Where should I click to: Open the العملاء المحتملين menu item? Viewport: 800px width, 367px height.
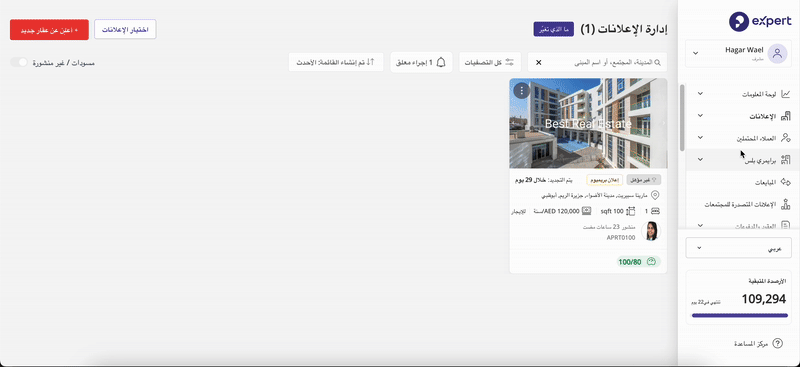743,138
